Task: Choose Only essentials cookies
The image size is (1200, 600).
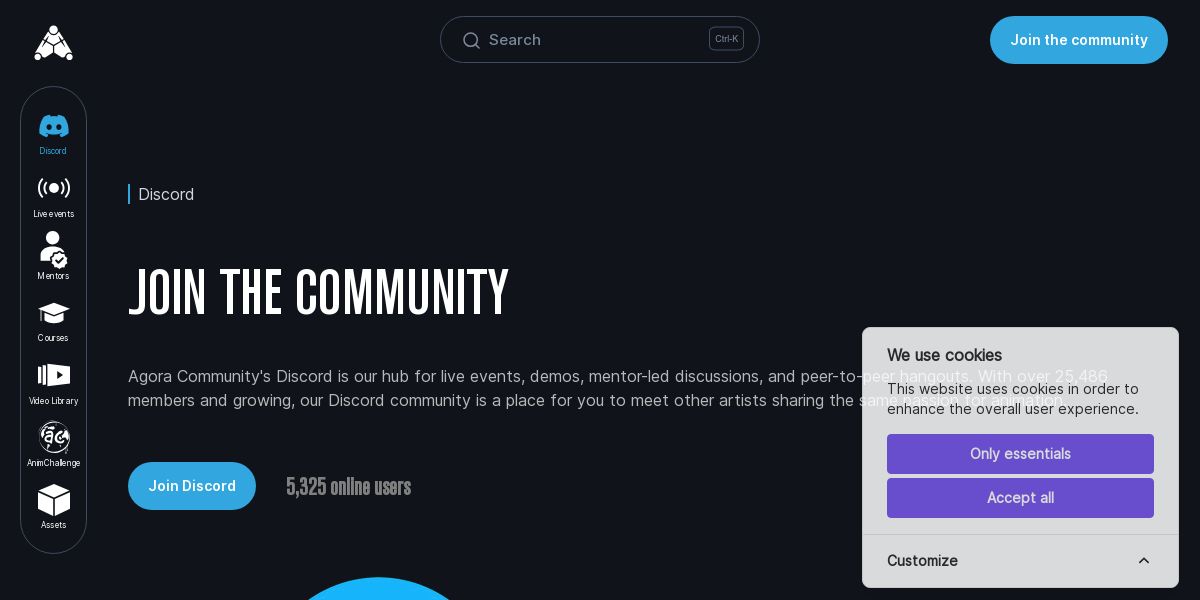Action: [x=1020, y=454]
